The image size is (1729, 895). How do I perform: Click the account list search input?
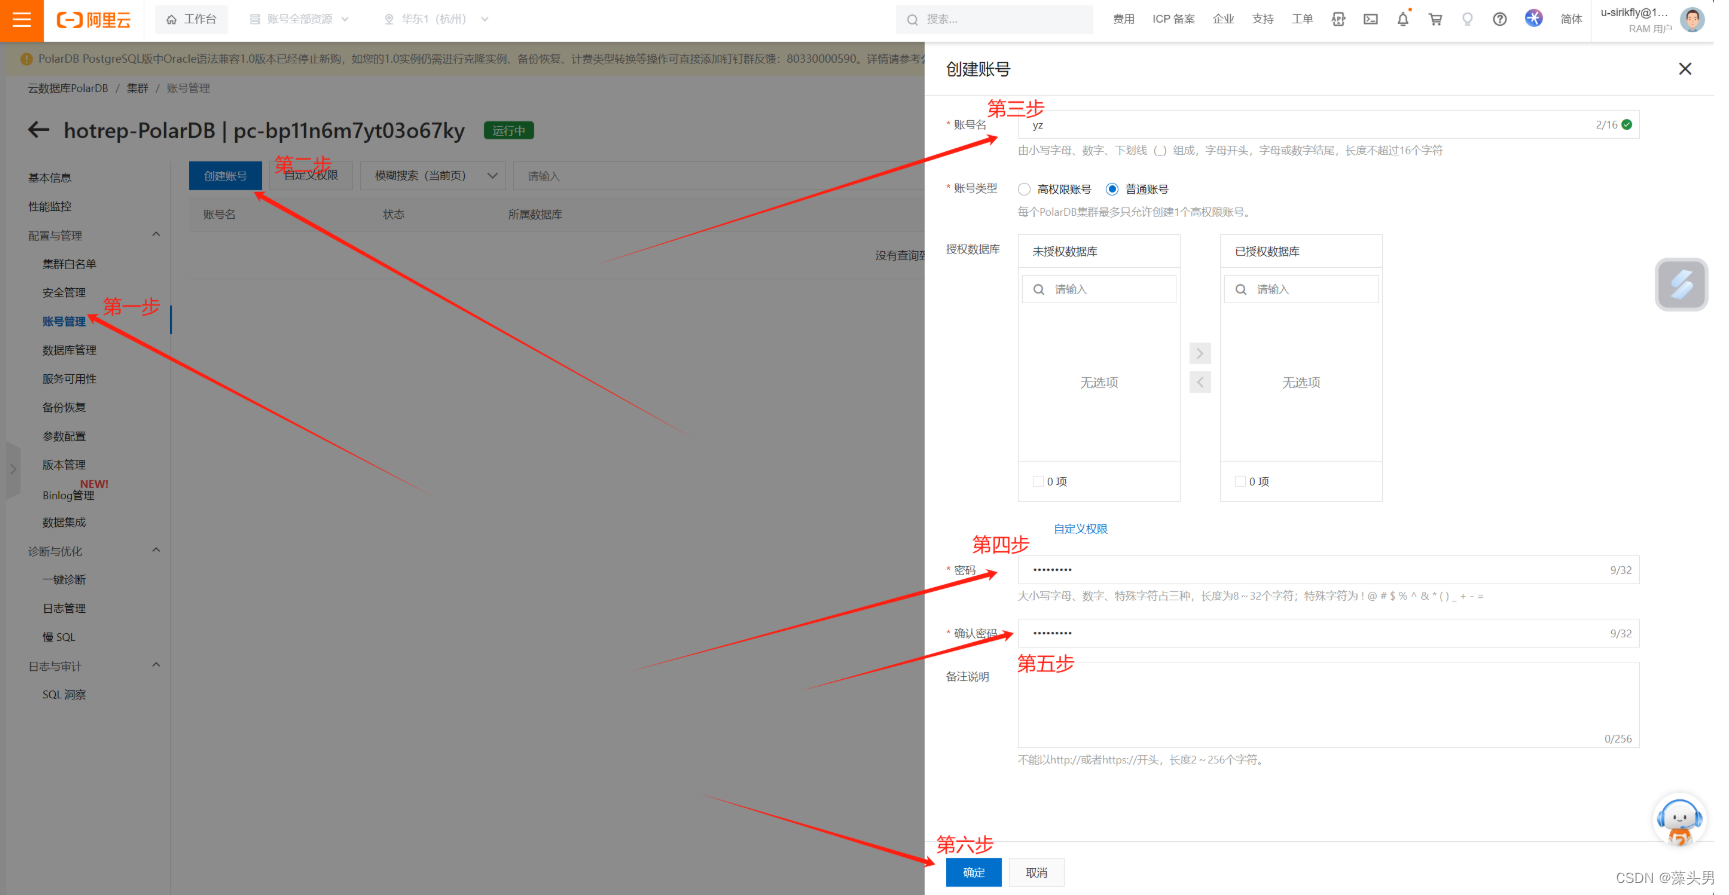tap(720, 175)
